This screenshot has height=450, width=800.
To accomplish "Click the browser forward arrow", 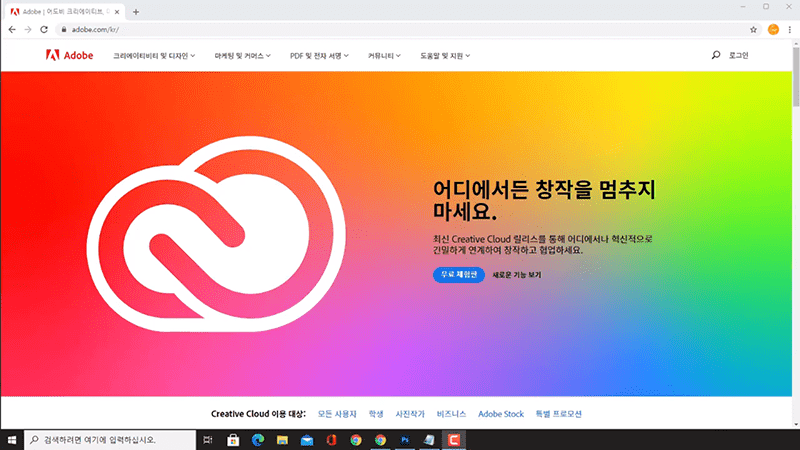I will tap(28, 30).
